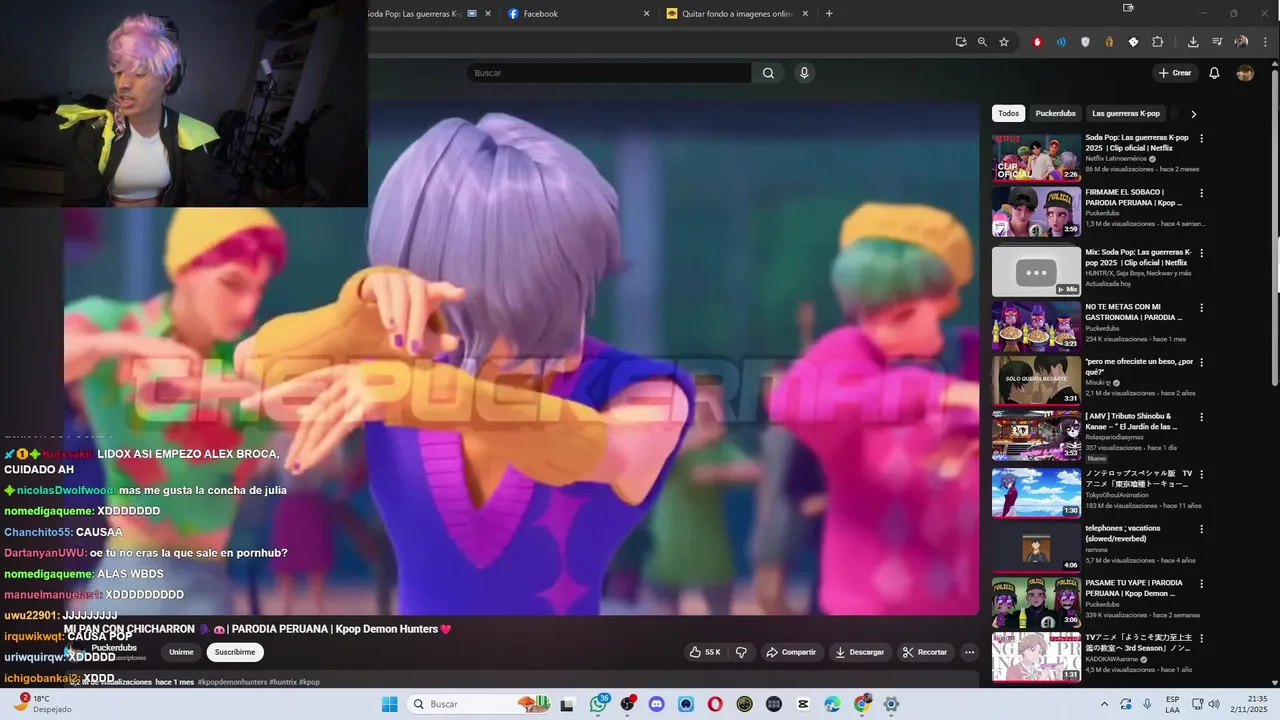1280x720 pixels.
Task: Click Compartir to share the video
Action: click(x=791, y=652)
